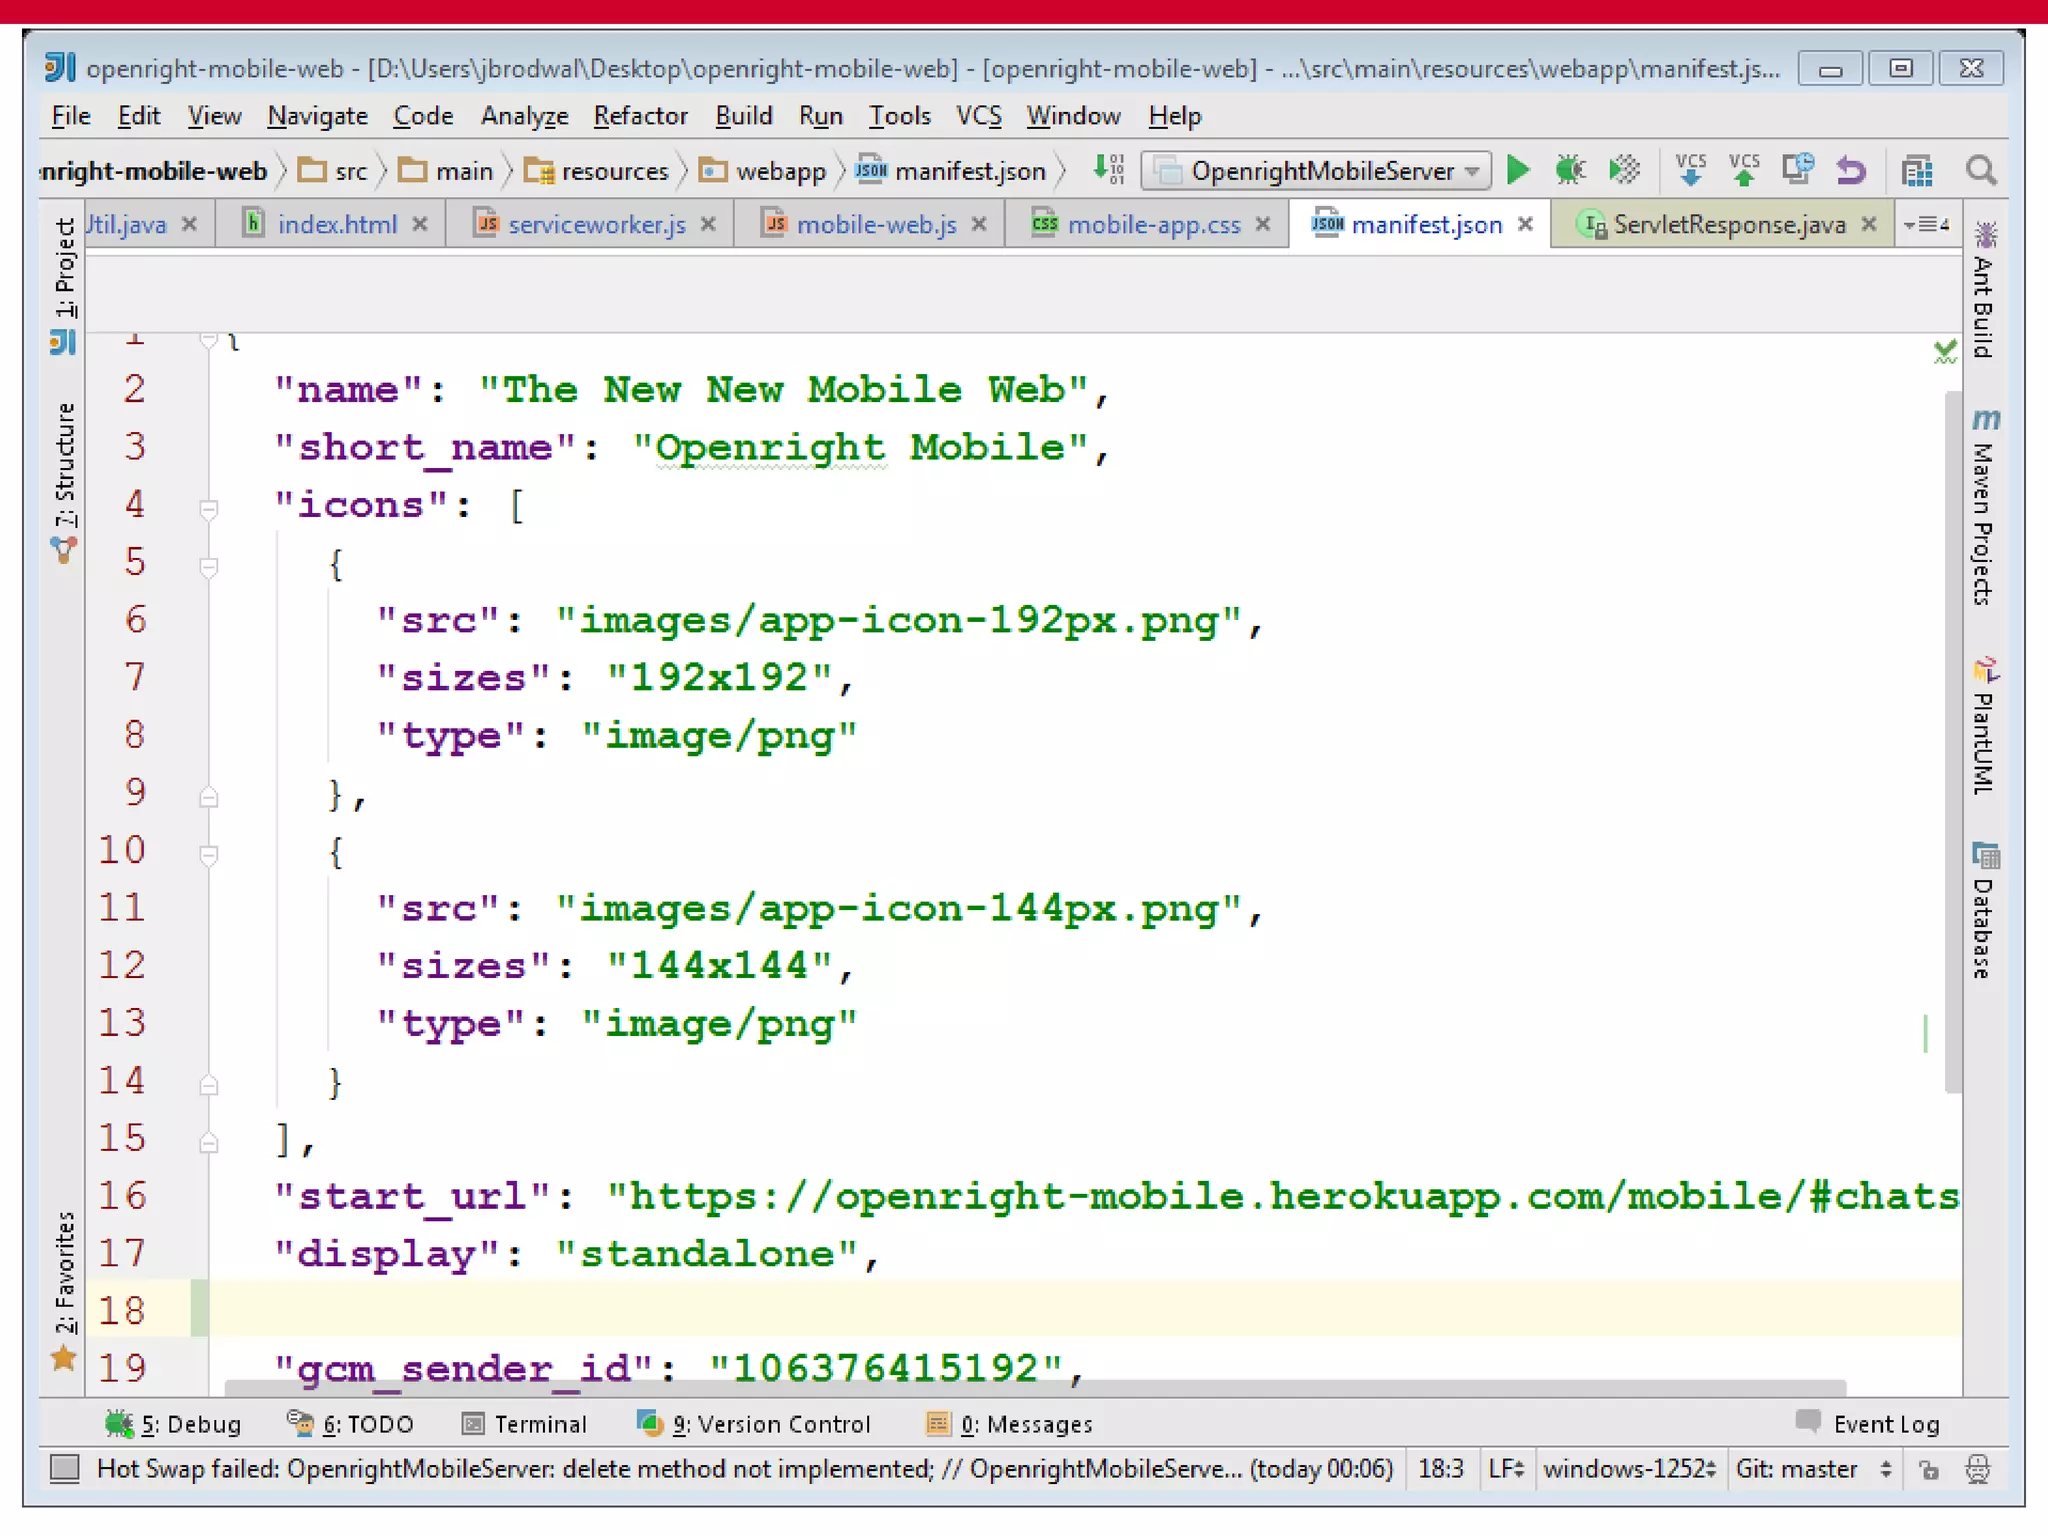Viewport: 2048px width, 1536px height.
Task: Run OpenrightMobileServer with green play icon
Action: [1517, 170]
